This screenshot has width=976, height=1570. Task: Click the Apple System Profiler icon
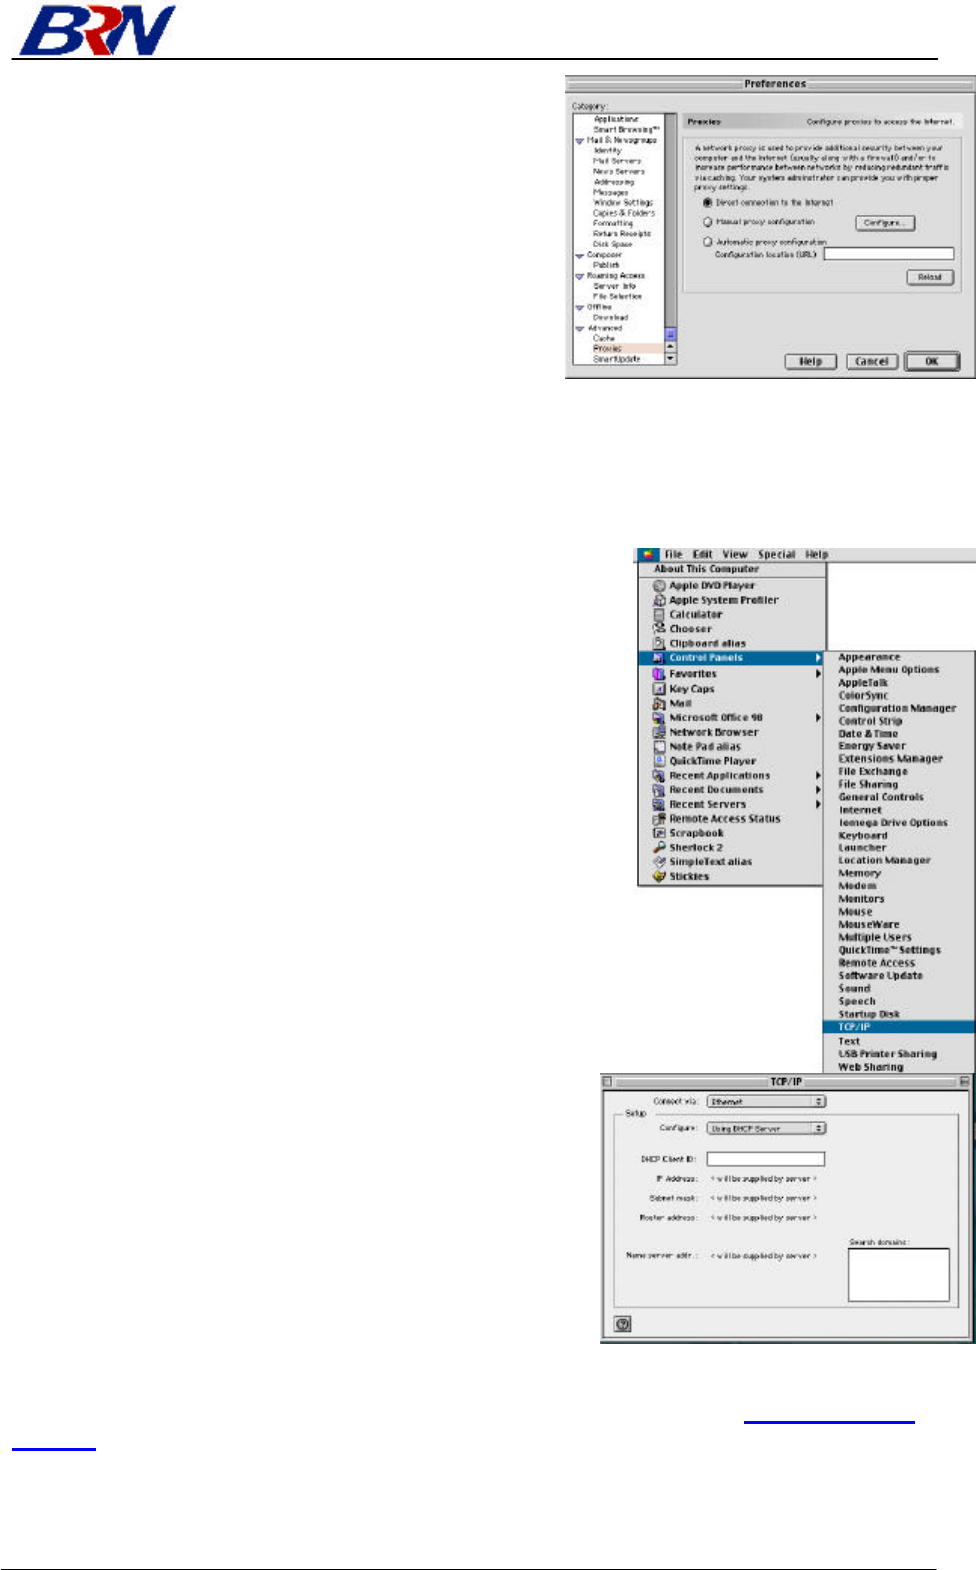click(x=659, y=600)
